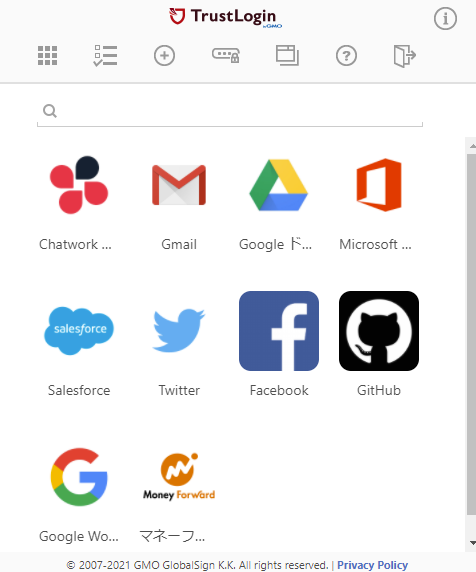Open the help question mark icon
The width and height of the screenshot is (476, 572).
pyautogui.click(x=346, y=56)
